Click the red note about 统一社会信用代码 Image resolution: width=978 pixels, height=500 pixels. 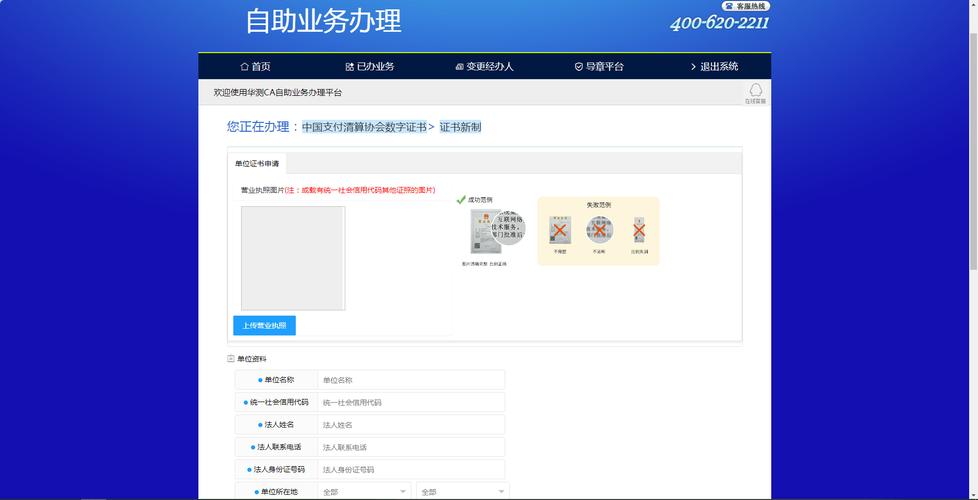click(360, 190)
